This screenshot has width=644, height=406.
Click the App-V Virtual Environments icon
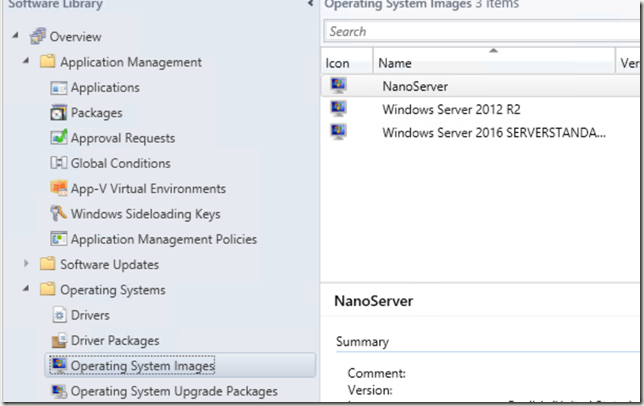tap(58, 188)
